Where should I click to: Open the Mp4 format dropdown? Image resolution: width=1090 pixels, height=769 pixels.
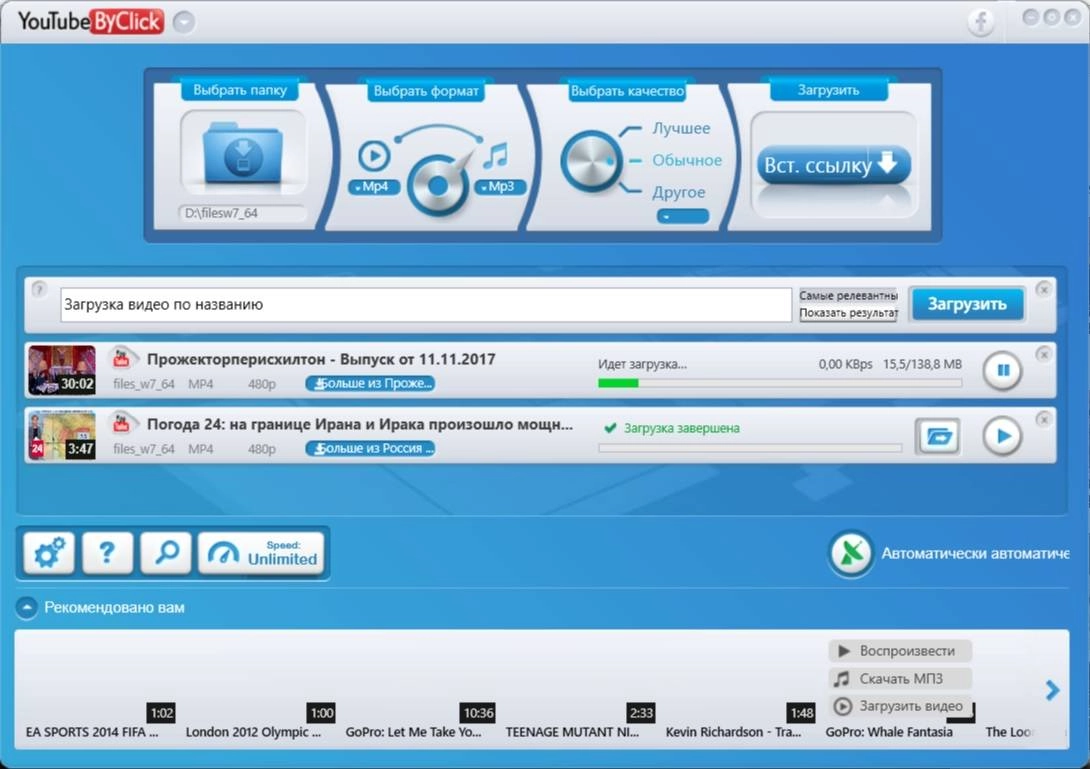[x=374, y=187]
